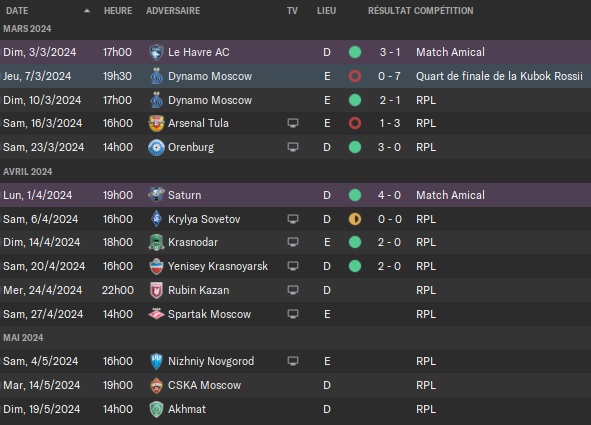The width and height of the screenshot is (591, 425).
Task: Sort by the LIEU column header
Action: tap(326, 11)
